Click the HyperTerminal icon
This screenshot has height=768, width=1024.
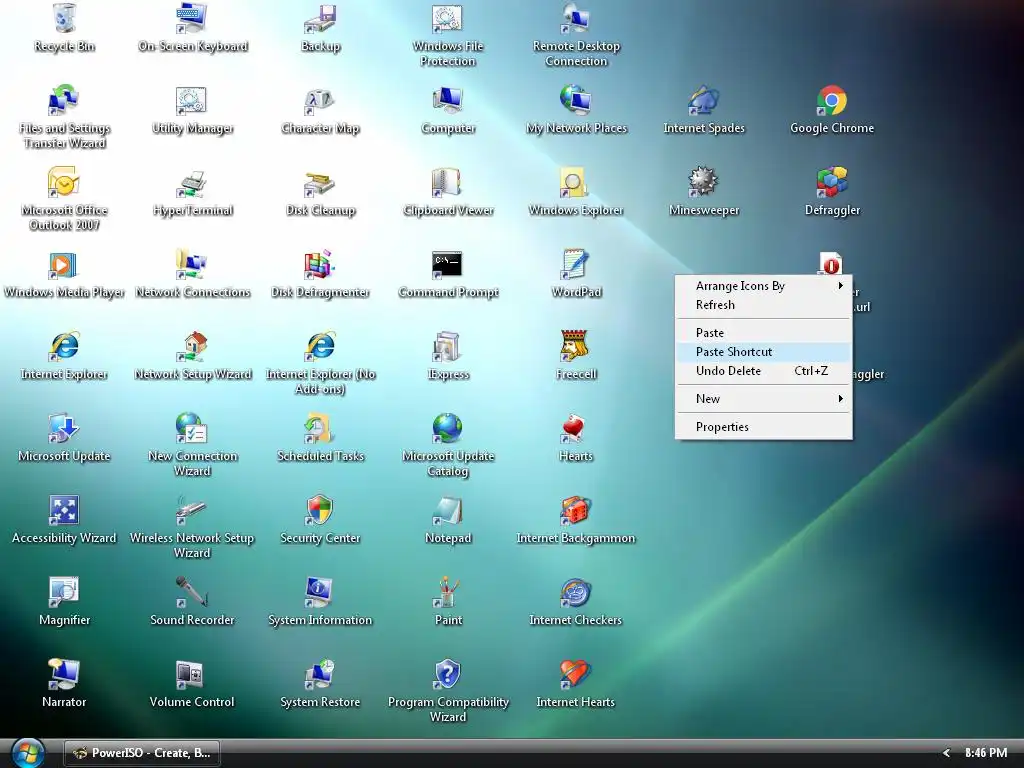tap(192, 182)
